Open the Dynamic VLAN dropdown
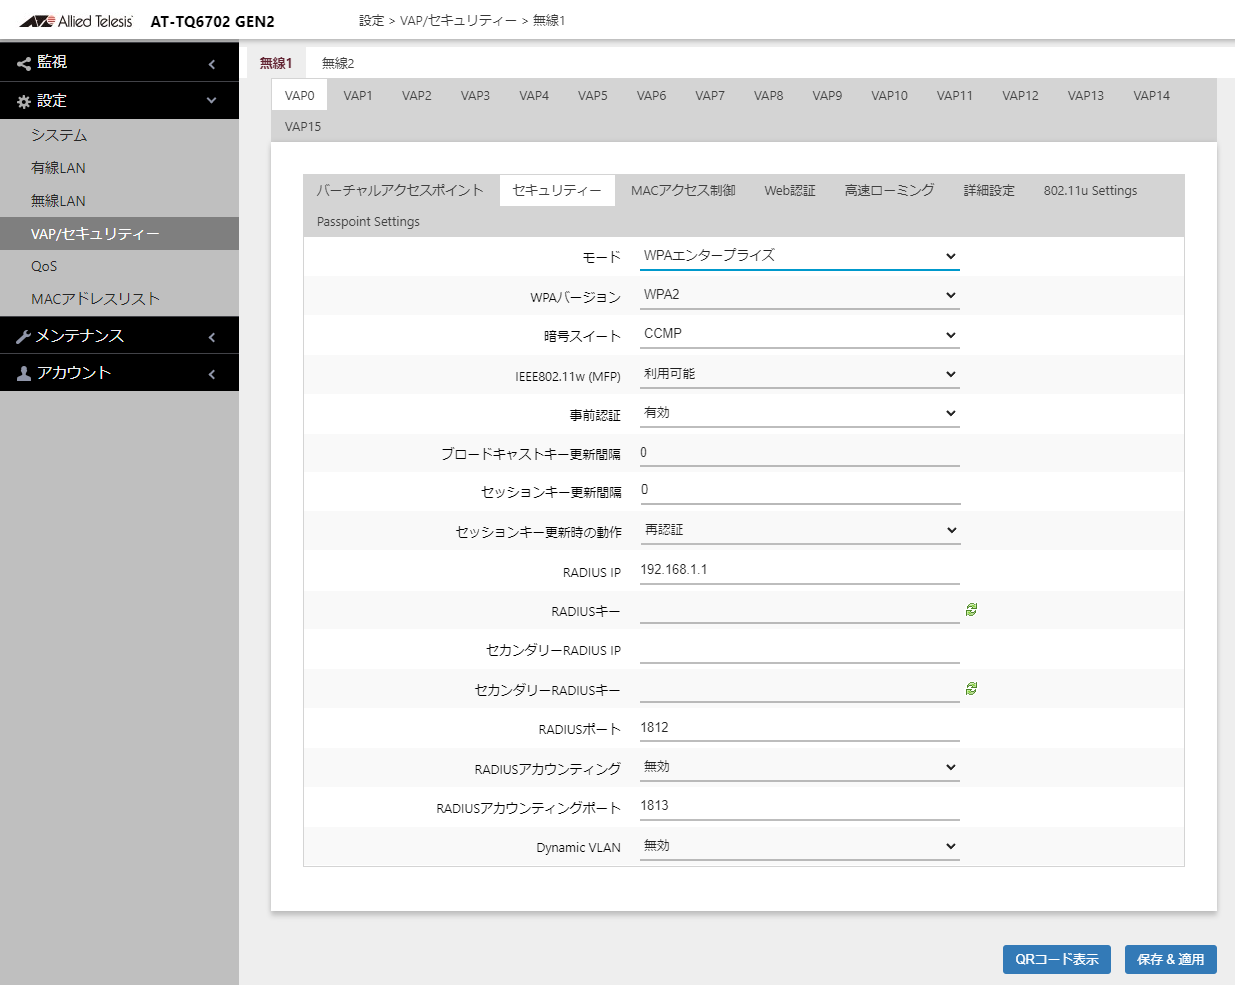 800,846
